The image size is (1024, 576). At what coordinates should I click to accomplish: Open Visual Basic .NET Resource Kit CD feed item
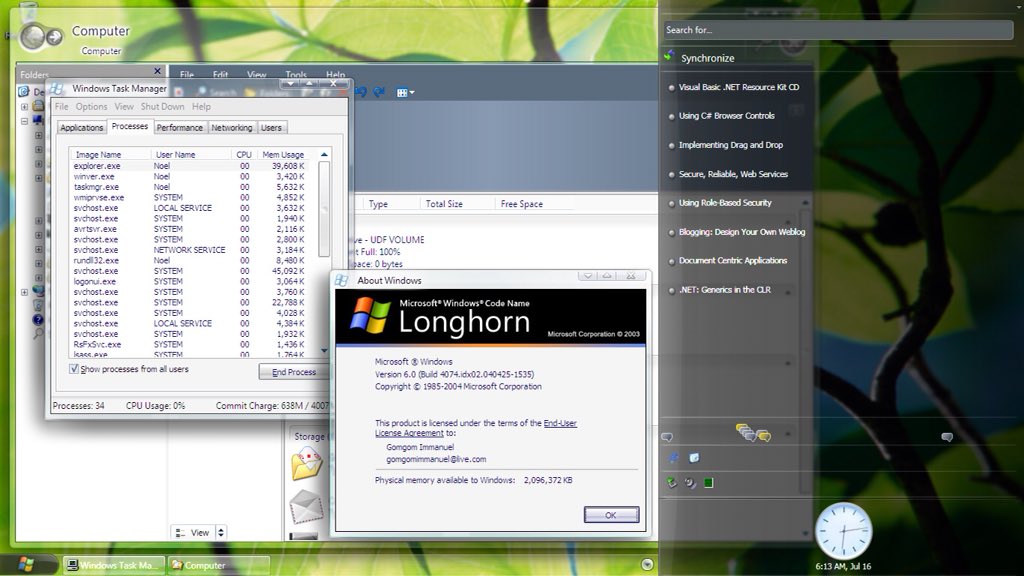pos(739,87)
